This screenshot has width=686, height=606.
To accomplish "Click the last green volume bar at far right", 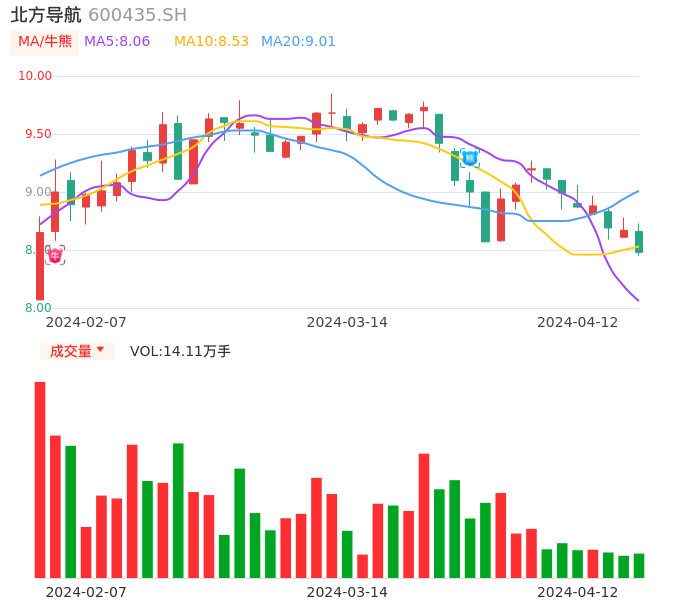I will pos(639,566).
